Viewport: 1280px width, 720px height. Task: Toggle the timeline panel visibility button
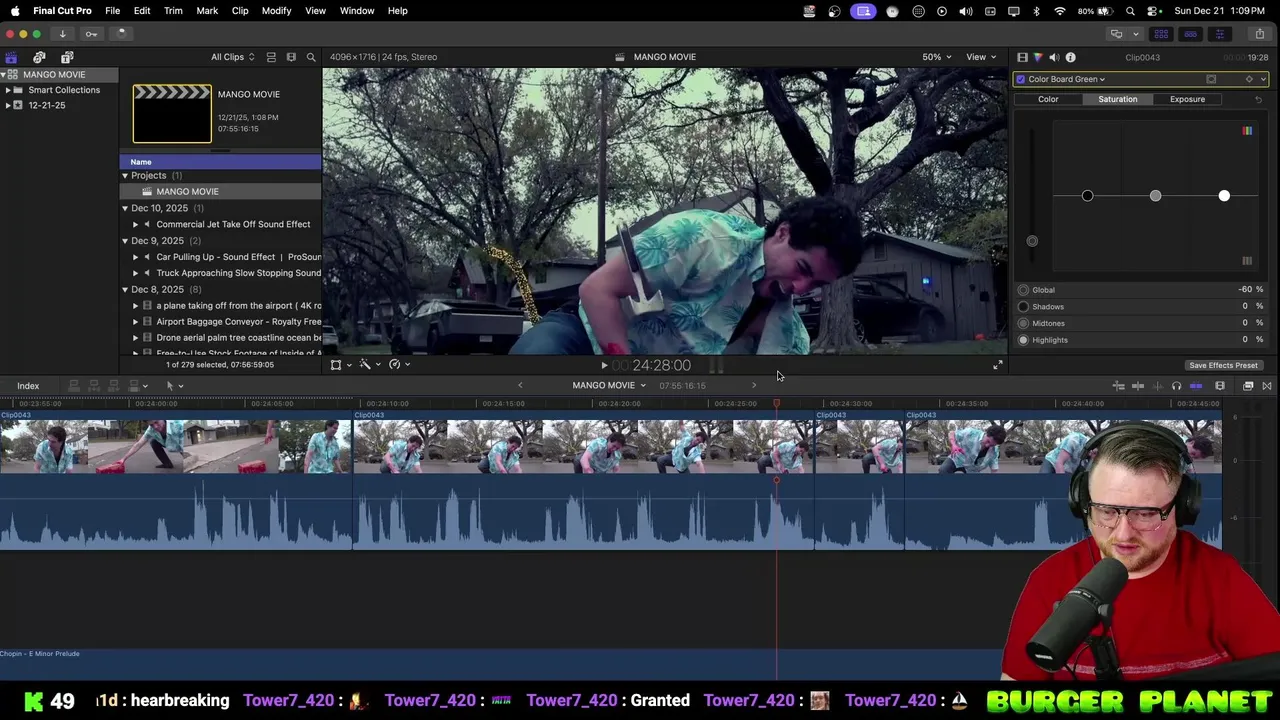tap(1190, 34)
